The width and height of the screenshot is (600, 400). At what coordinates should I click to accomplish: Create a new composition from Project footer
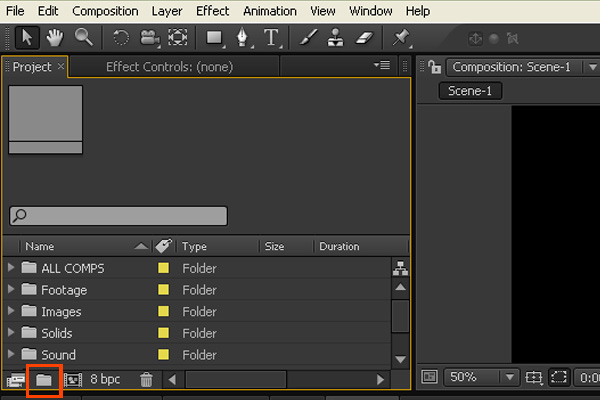(x=73, y=380)
